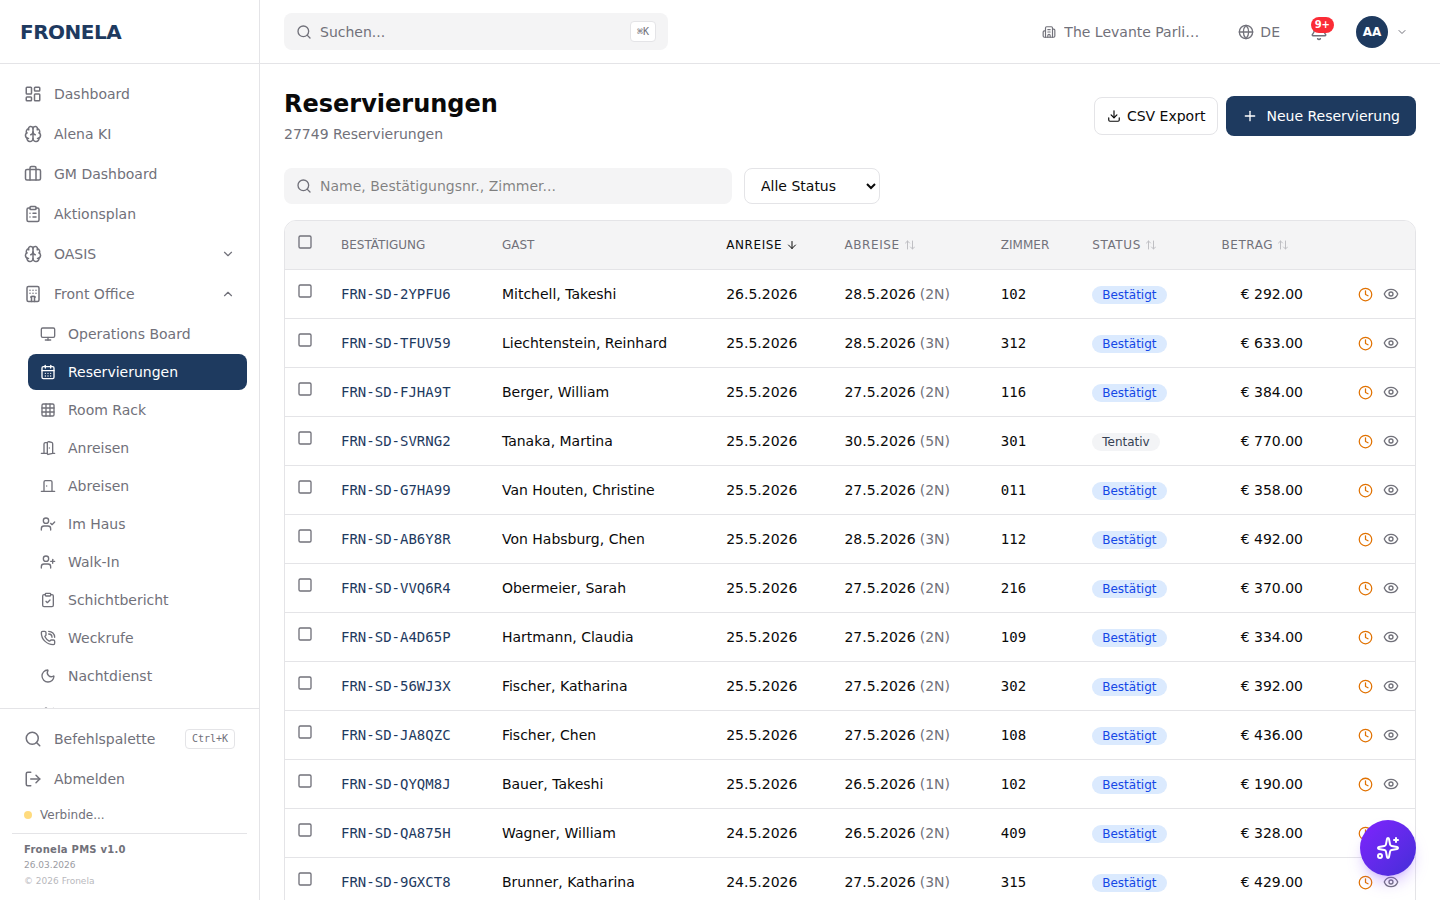The width and height of the screenshot is (1440, 900).
Task: Create a Neue Reservierung
Action: 1320,115
